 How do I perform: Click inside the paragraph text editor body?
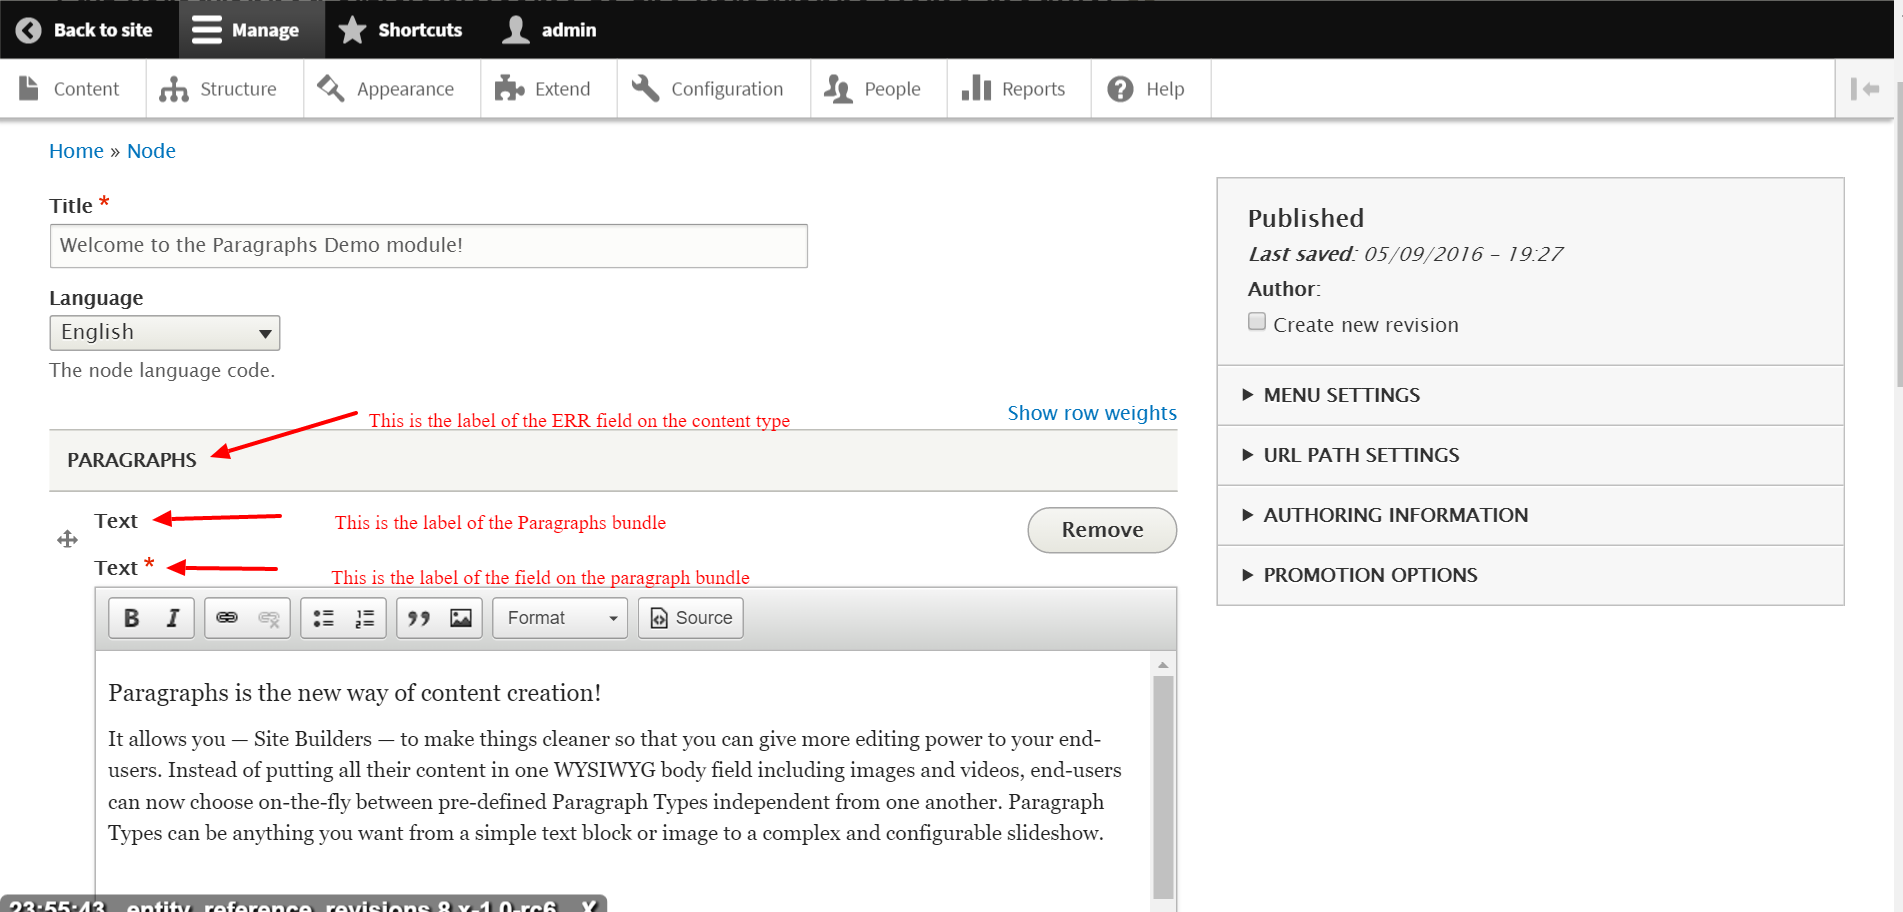click(623, 780)
